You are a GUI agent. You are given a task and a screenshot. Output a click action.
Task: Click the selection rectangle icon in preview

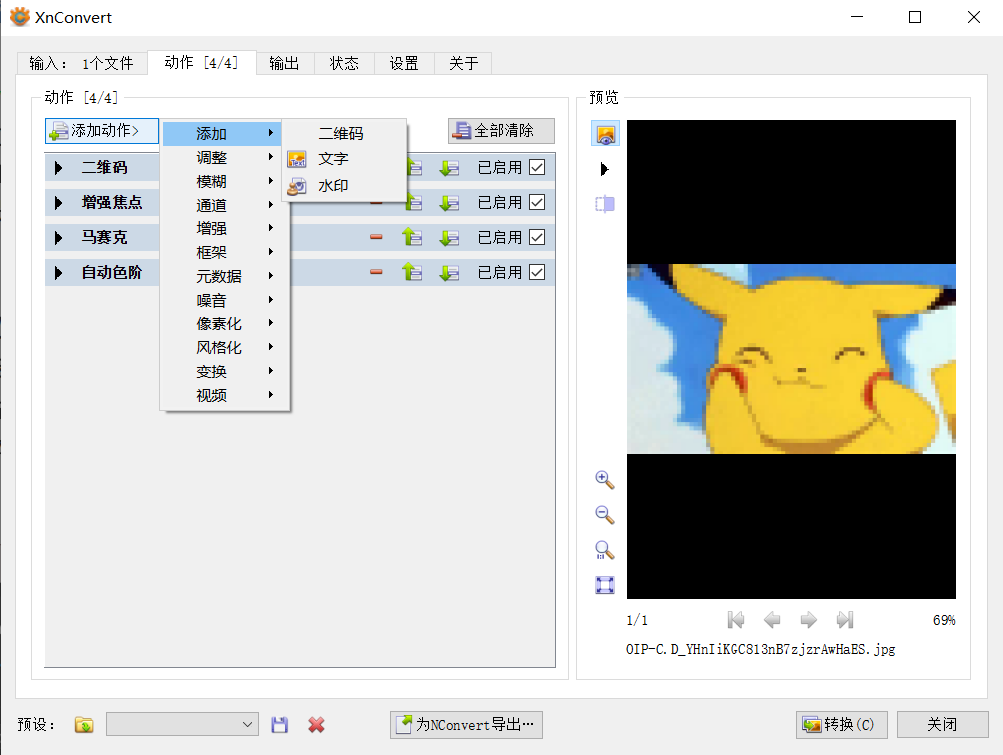pos(605,204)
